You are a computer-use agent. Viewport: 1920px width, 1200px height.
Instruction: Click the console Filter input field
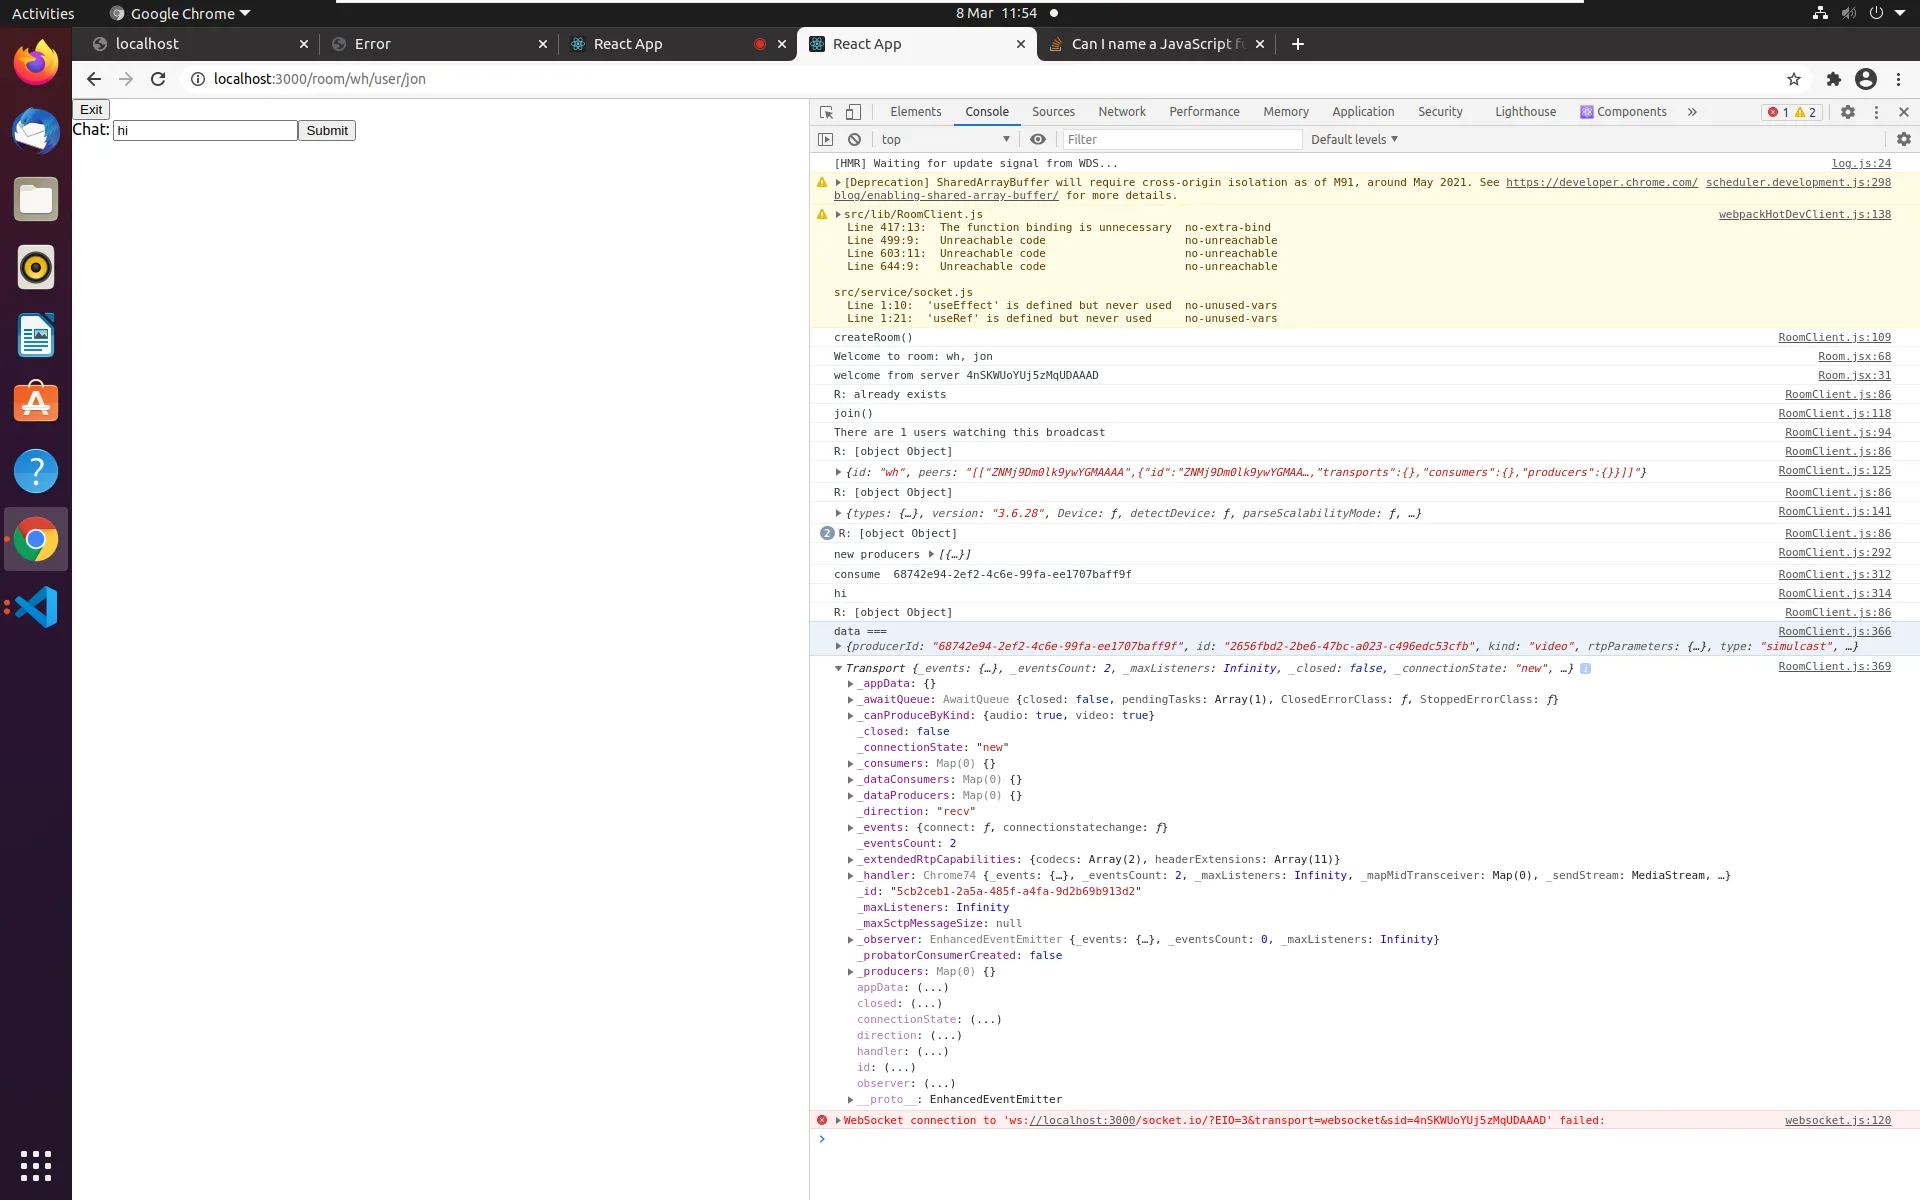(1180, 139)
